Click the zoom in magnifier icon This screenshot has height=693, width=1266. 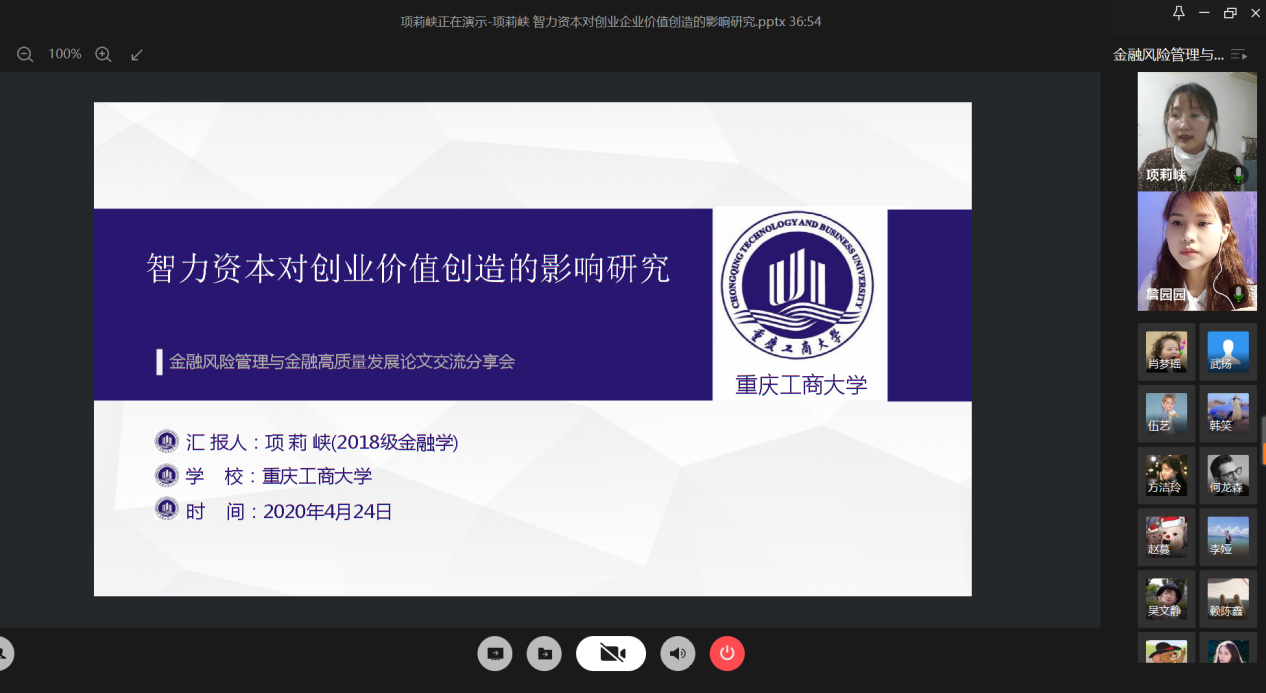click(x=103, y=54)
